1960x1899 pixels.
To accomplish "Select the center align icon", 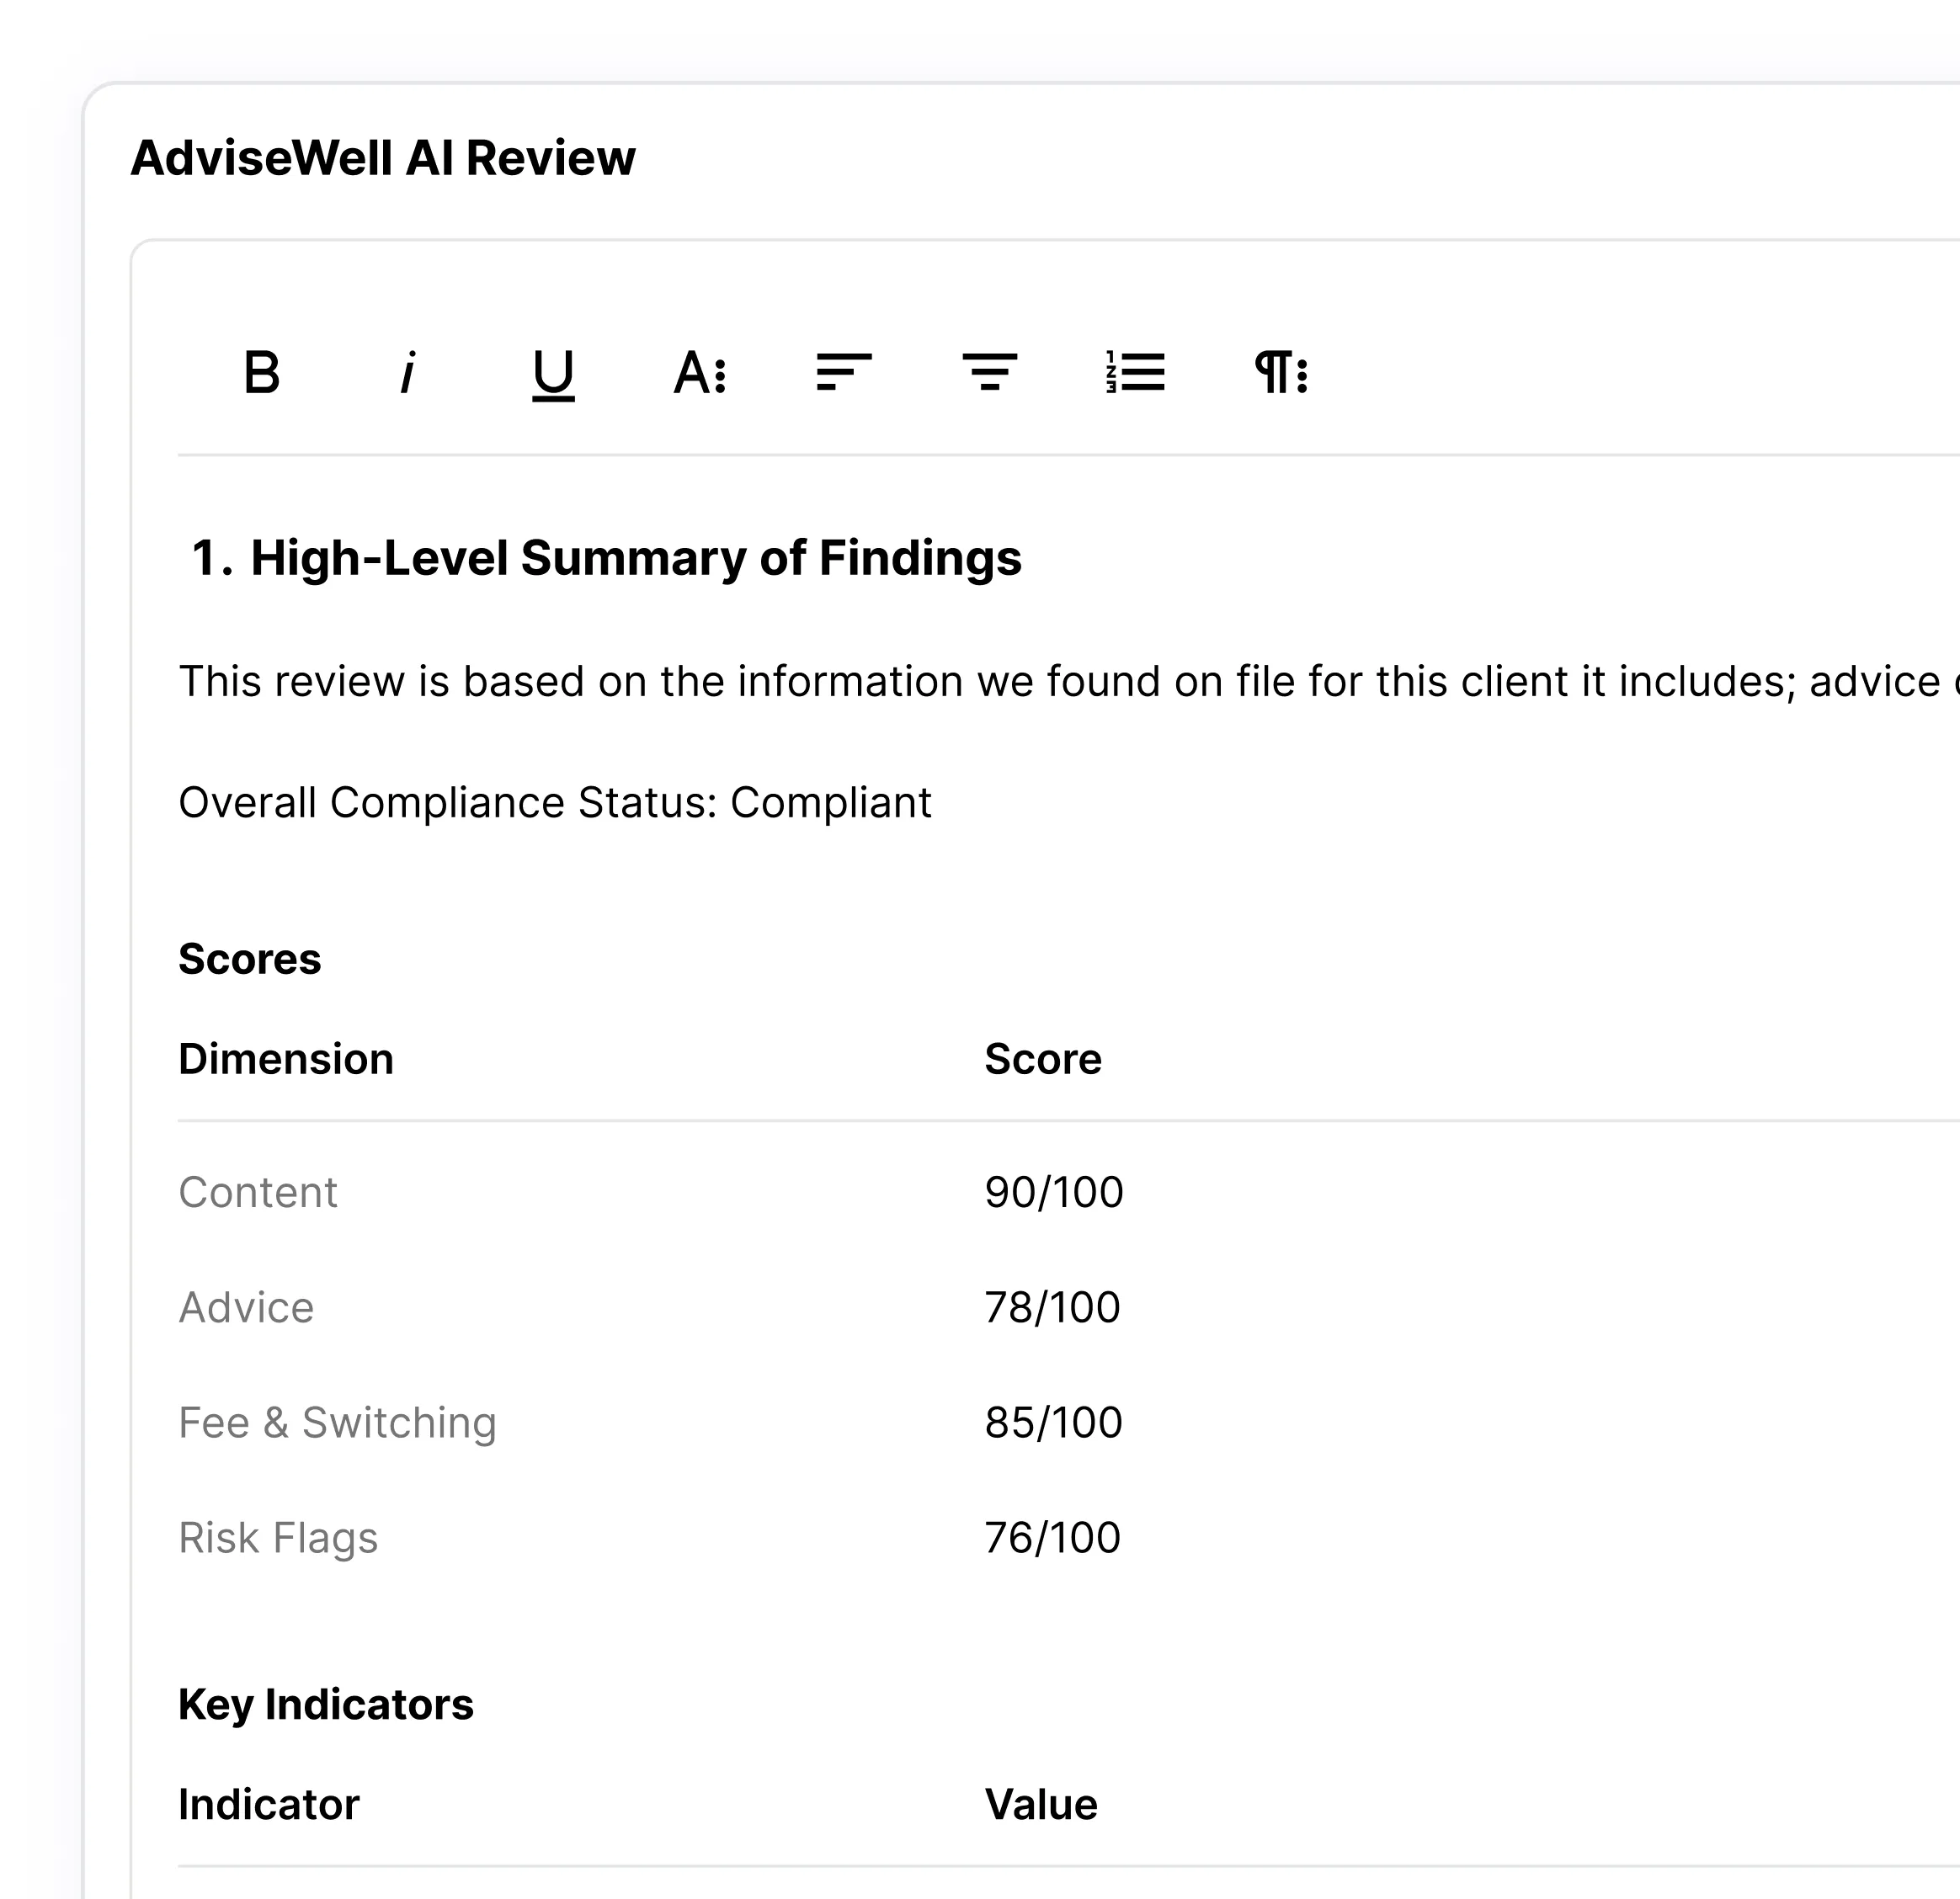I will click(x=991, y=373).
